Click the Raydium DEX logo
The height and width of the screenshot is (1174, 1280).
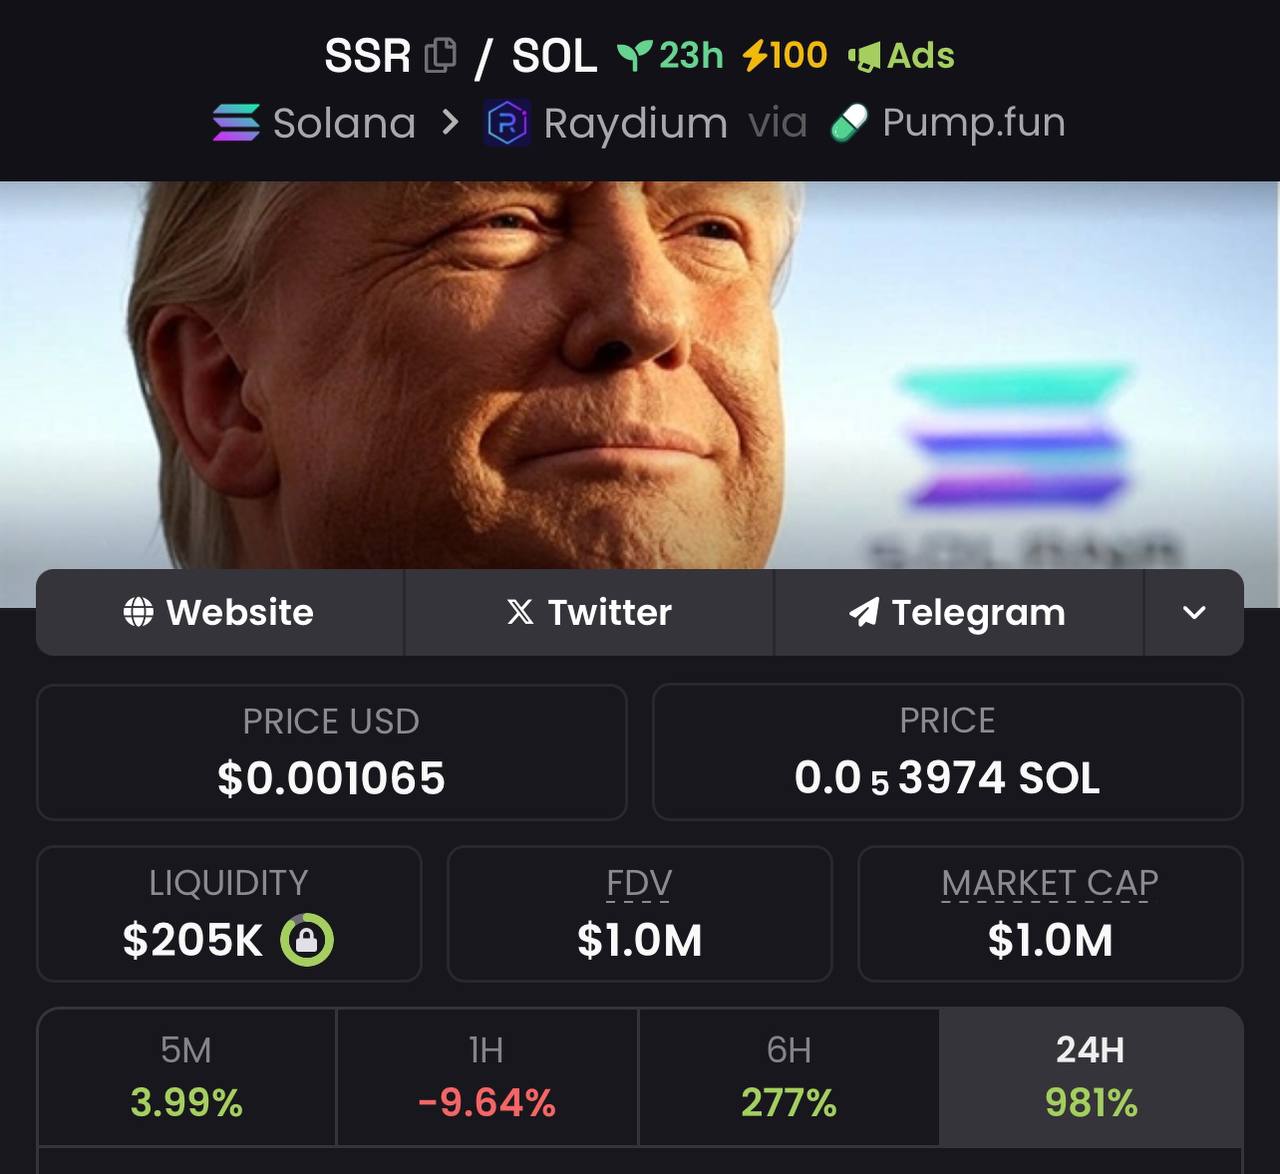[507, 123]
